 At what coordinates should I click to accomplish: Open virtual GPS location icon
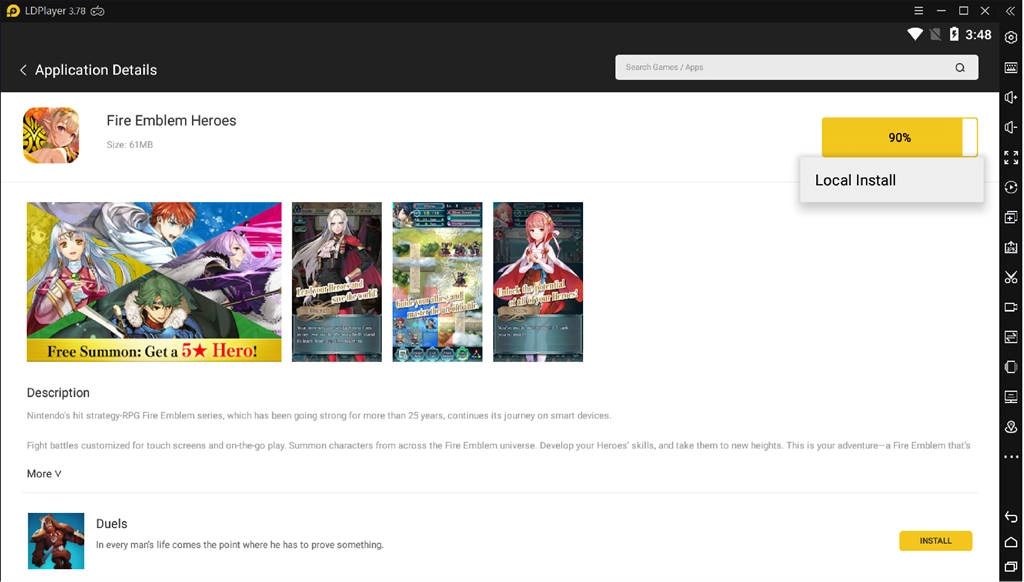point(1011,427)
